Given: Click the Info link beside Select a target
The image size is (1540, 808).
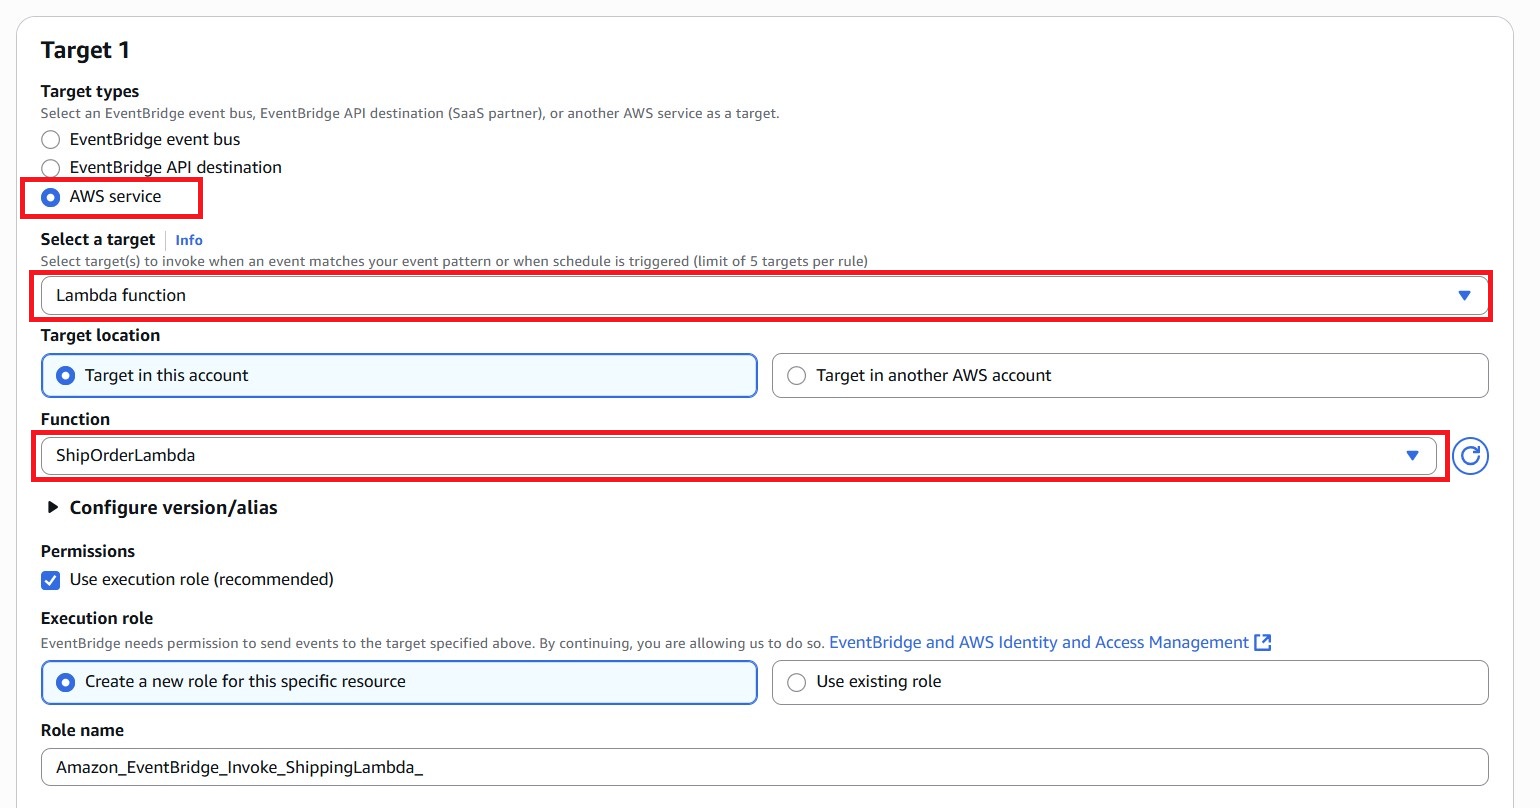Looking at the screenshot, I should (188, 240).
